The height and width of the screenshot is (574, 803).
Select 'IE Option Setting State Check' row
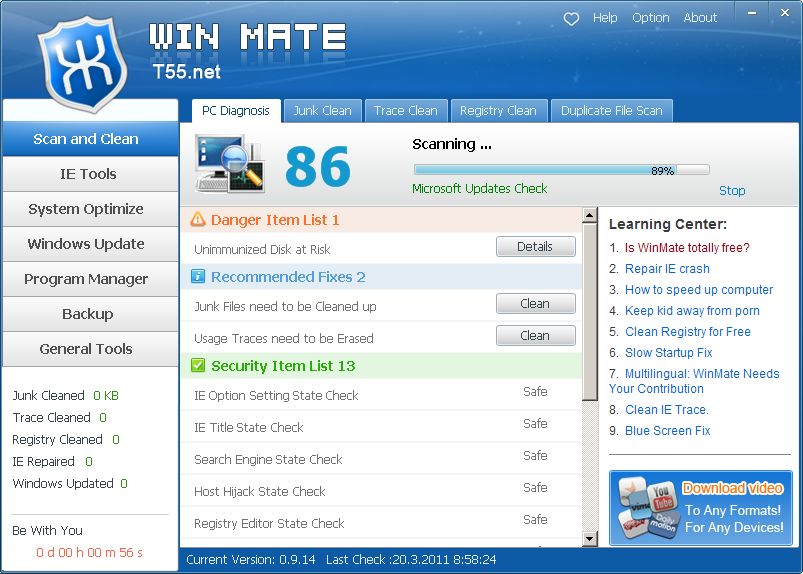tap(381, 395)
